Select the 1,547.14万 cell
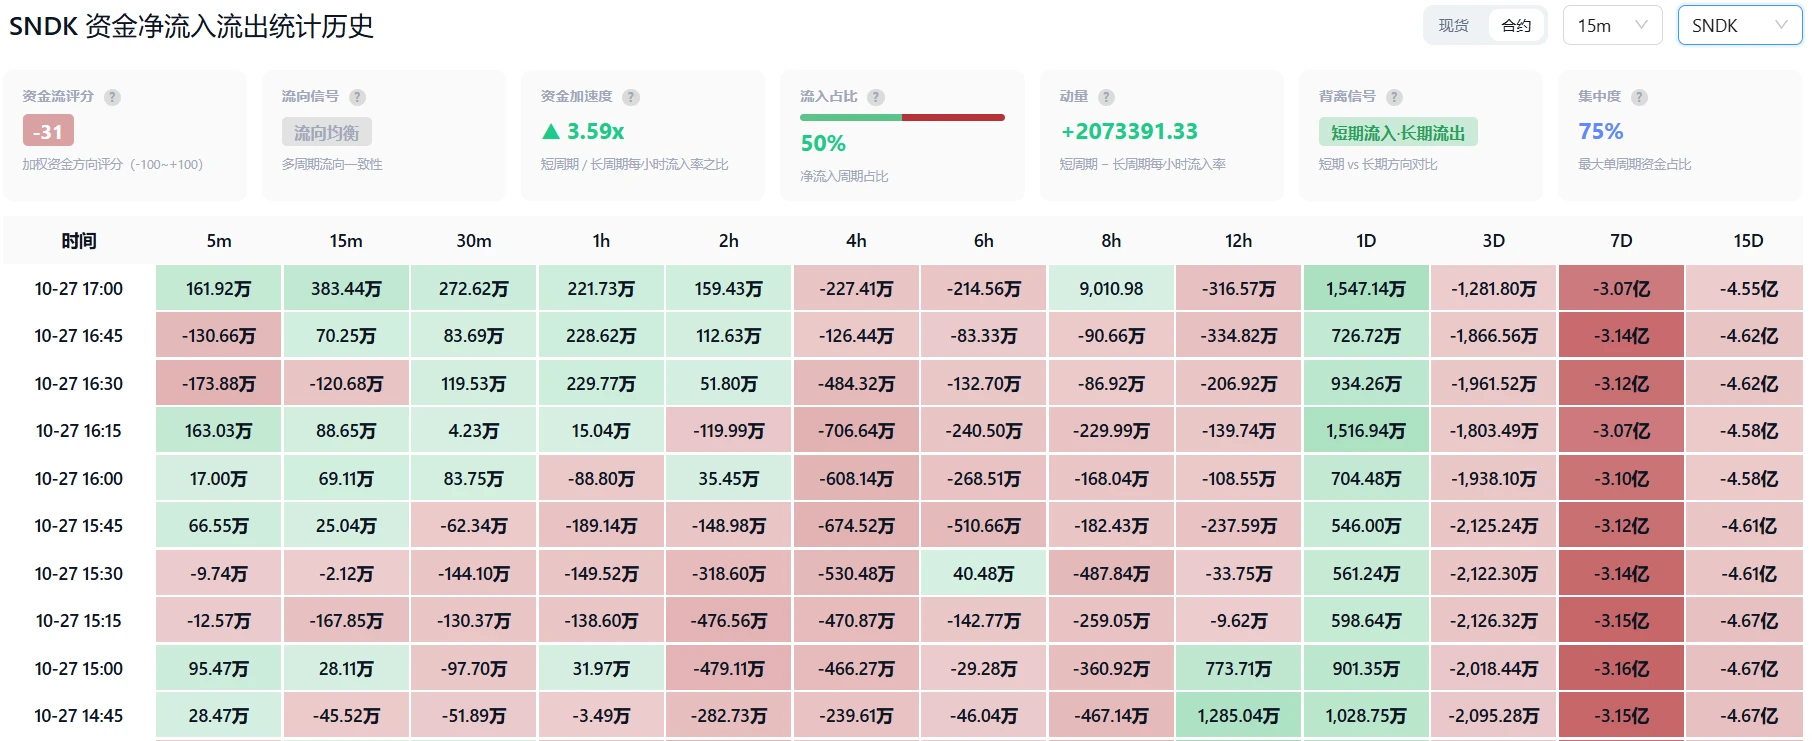 tap(1366, 289)
